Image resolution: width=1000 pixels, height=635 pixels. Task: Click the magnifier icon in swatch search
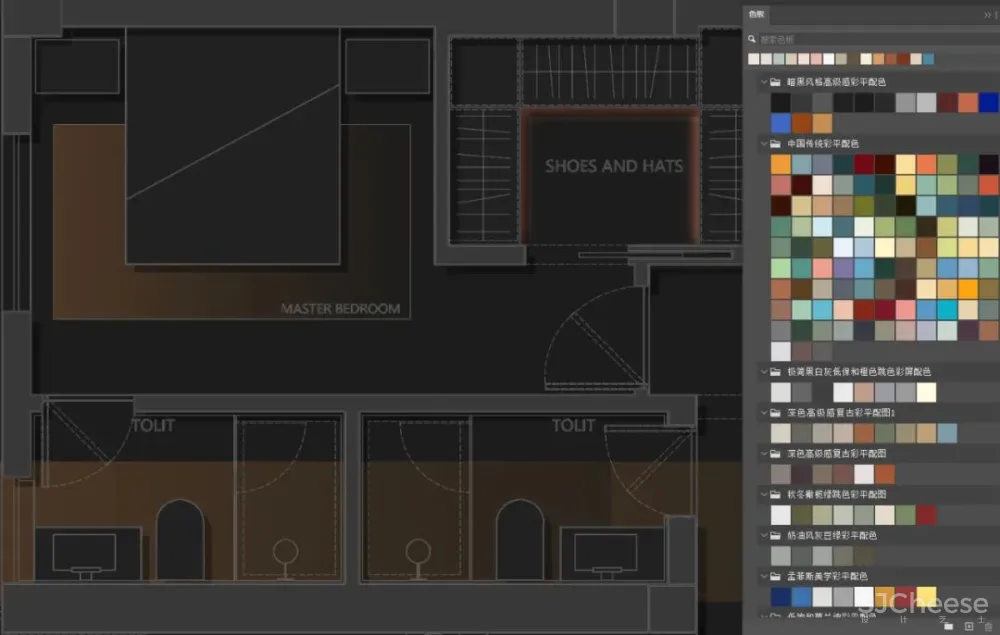[x=752, y=39]
